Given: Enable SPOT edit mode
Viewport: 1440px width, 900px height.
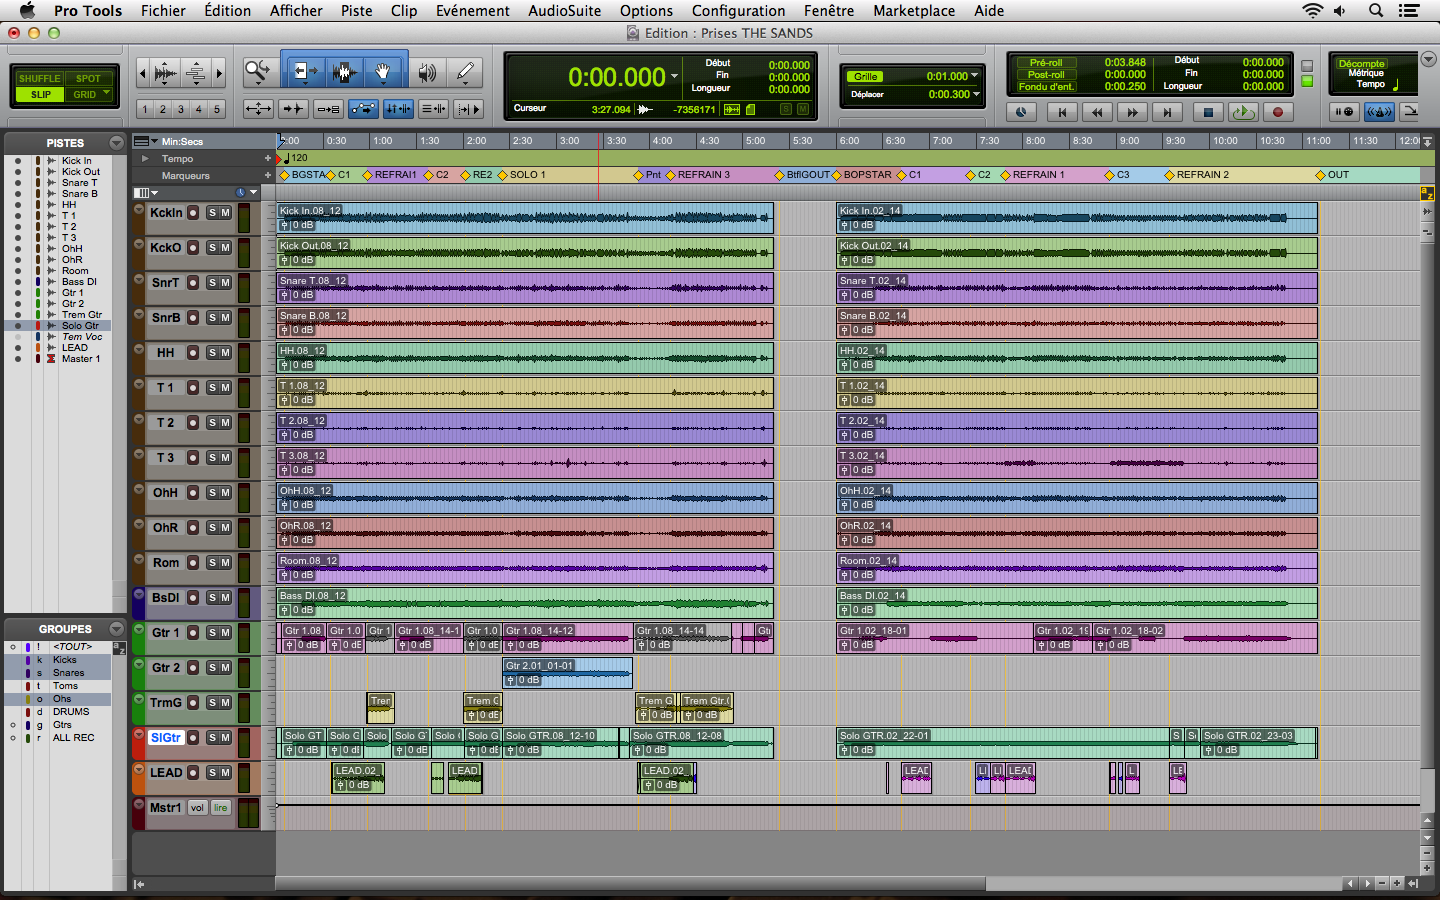Looking at the screenshot, I should click(89, 78).
